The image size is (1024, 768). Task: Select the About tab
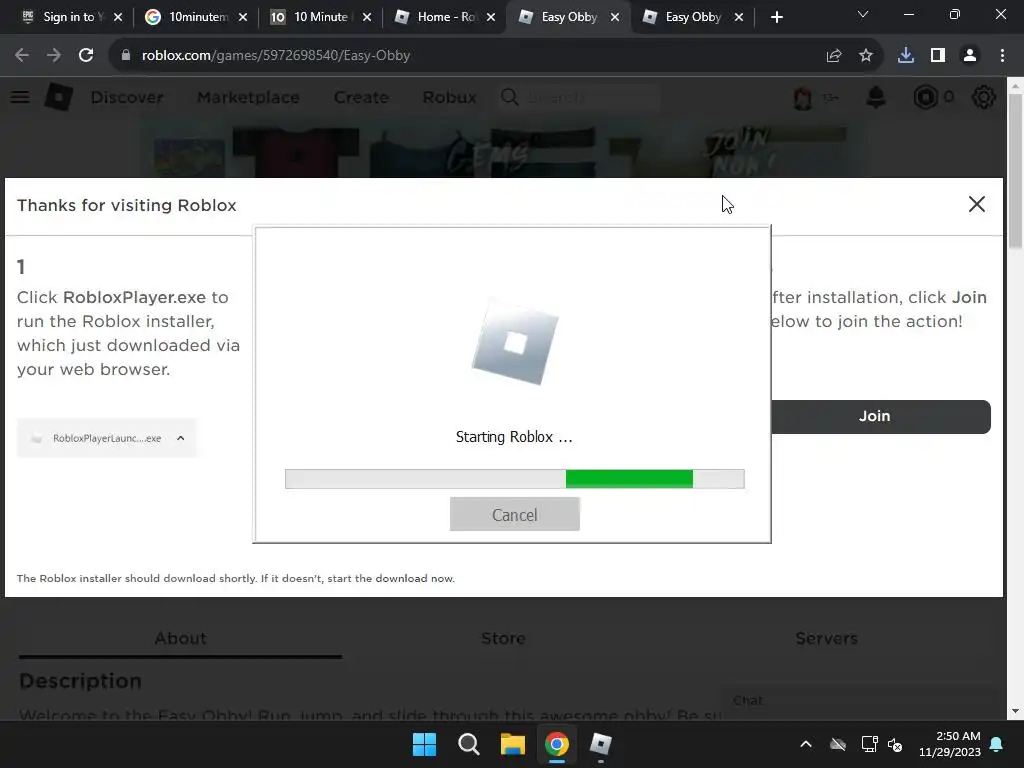click(180, 638)
